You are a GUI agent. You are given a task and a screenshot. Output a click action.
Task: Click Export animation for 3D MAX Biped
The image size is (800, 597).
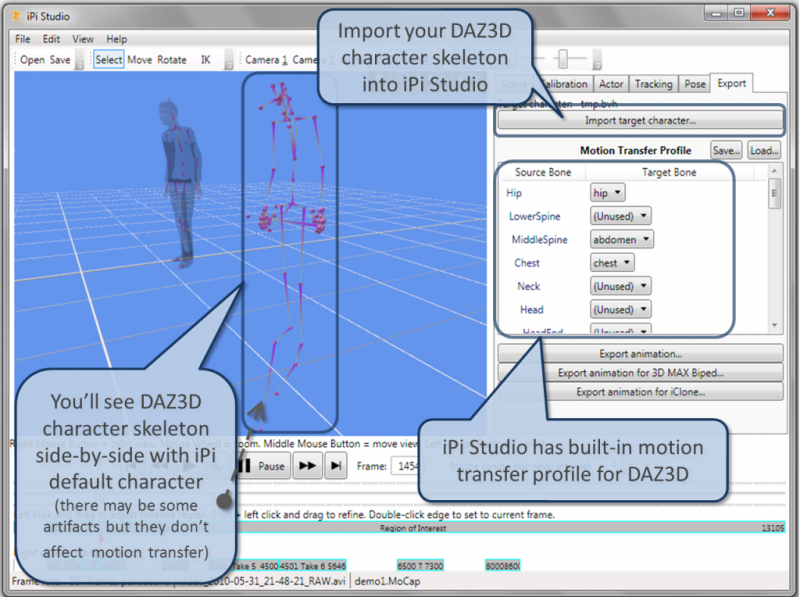[640, 373]
